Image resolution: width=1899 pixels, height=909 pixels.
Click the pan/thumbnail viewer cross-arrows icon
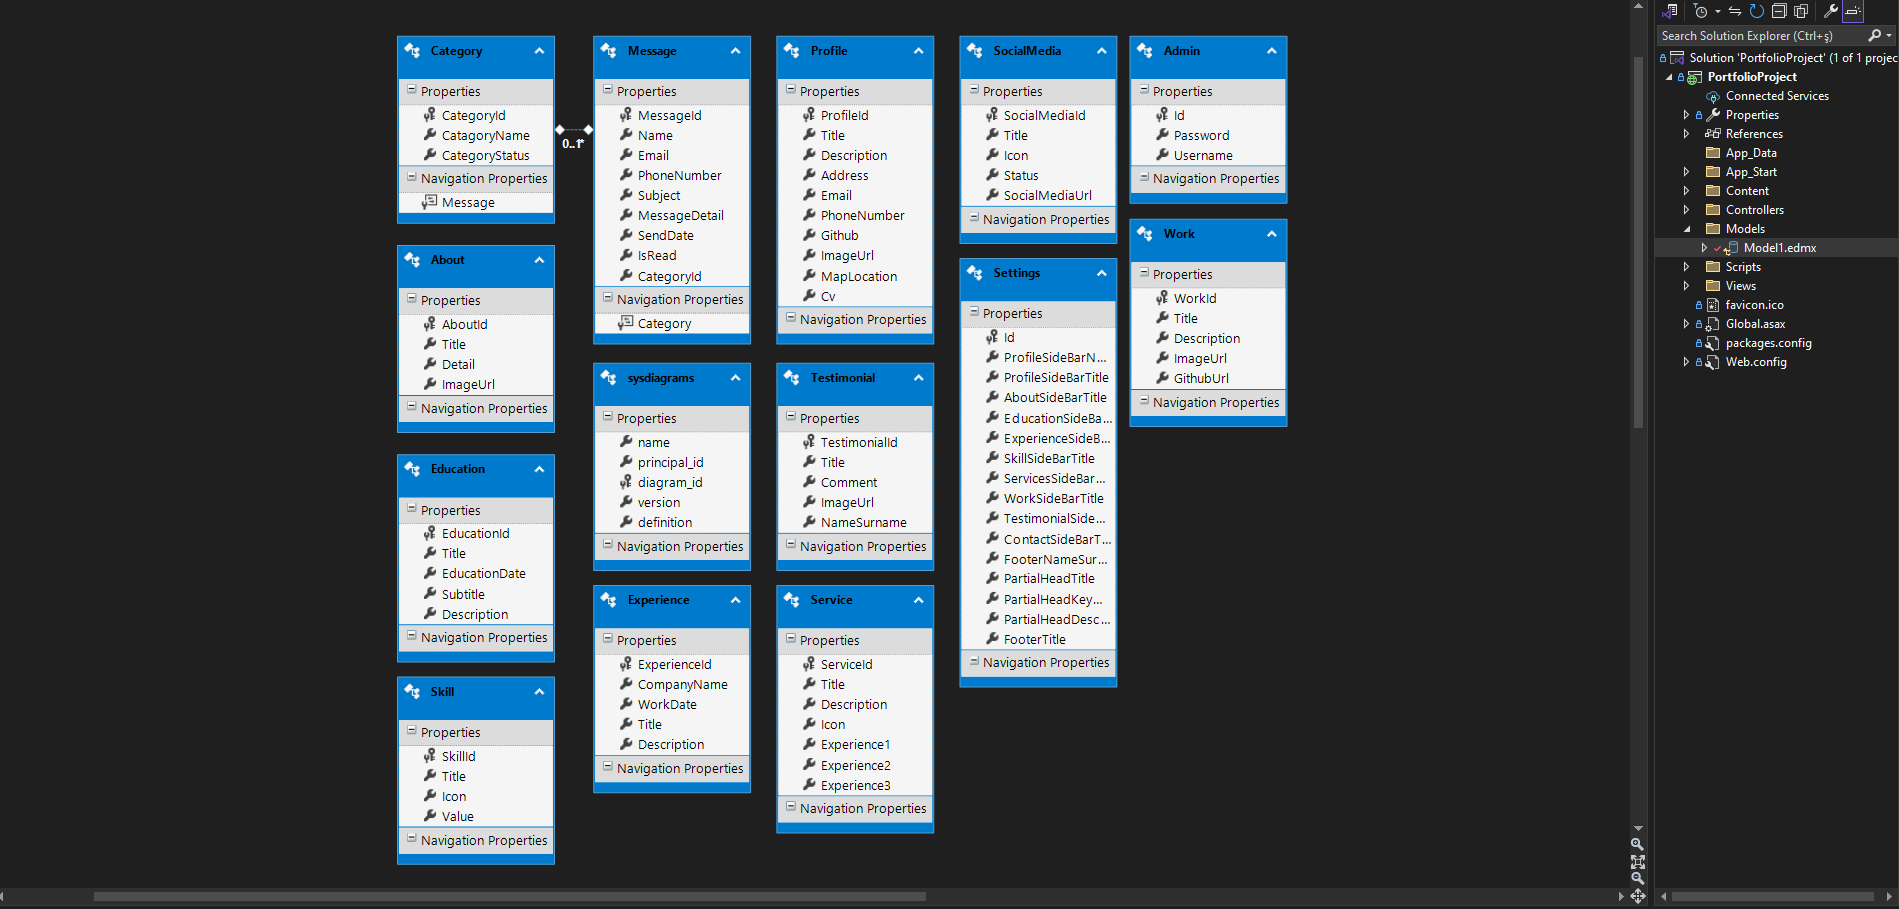pyautogui.click(x=1637, y=896)
